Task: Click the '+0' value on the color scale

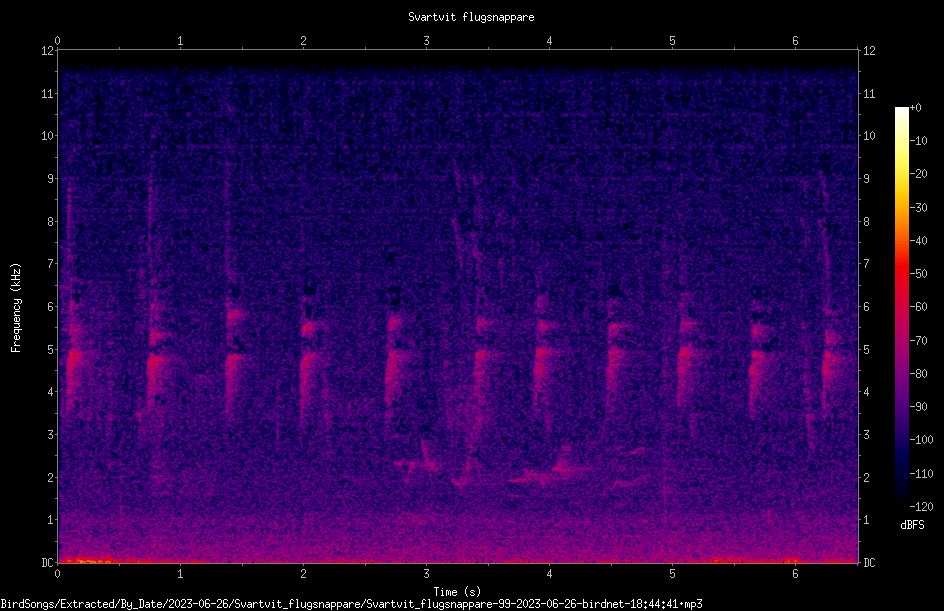Action: coord(916,108)
